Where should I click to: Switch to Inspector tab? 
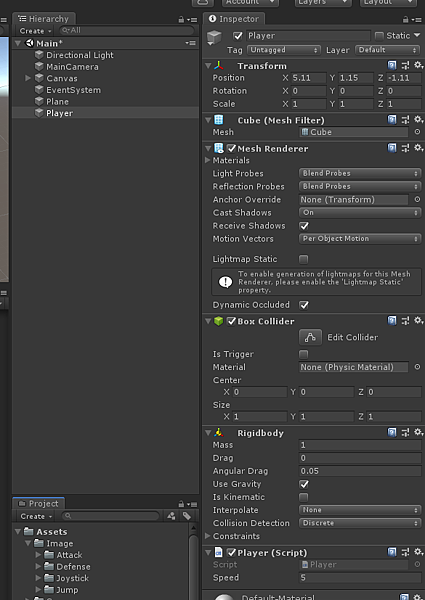coord(233,19)
